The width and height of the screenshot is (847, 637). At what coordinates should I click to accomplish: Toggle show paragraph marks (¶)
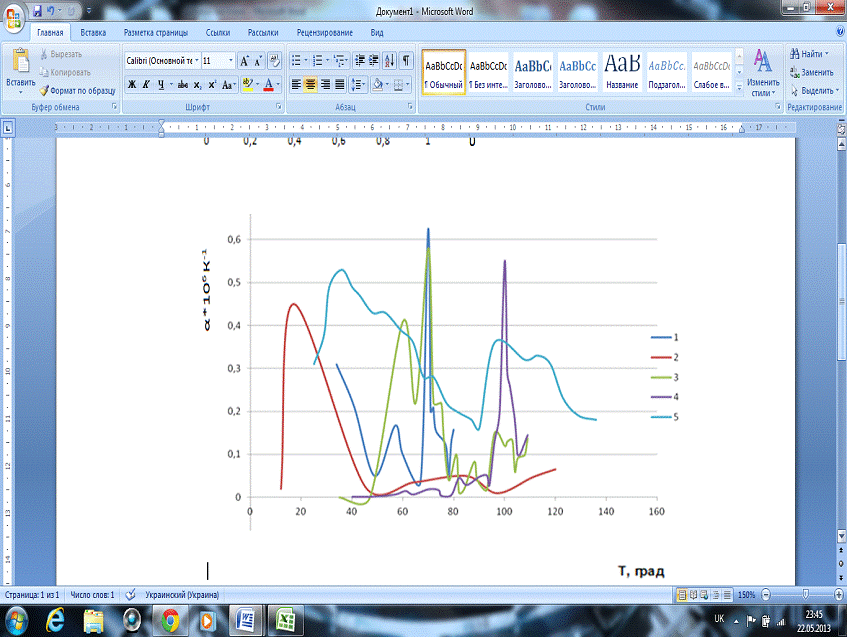coord(405,61)
